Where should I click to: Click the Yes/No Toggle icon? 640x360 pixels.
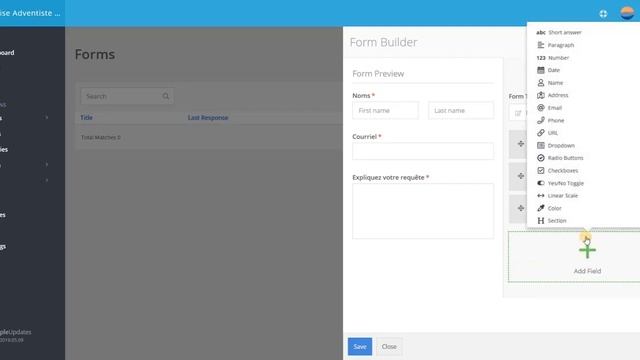(x=541, y=183)
